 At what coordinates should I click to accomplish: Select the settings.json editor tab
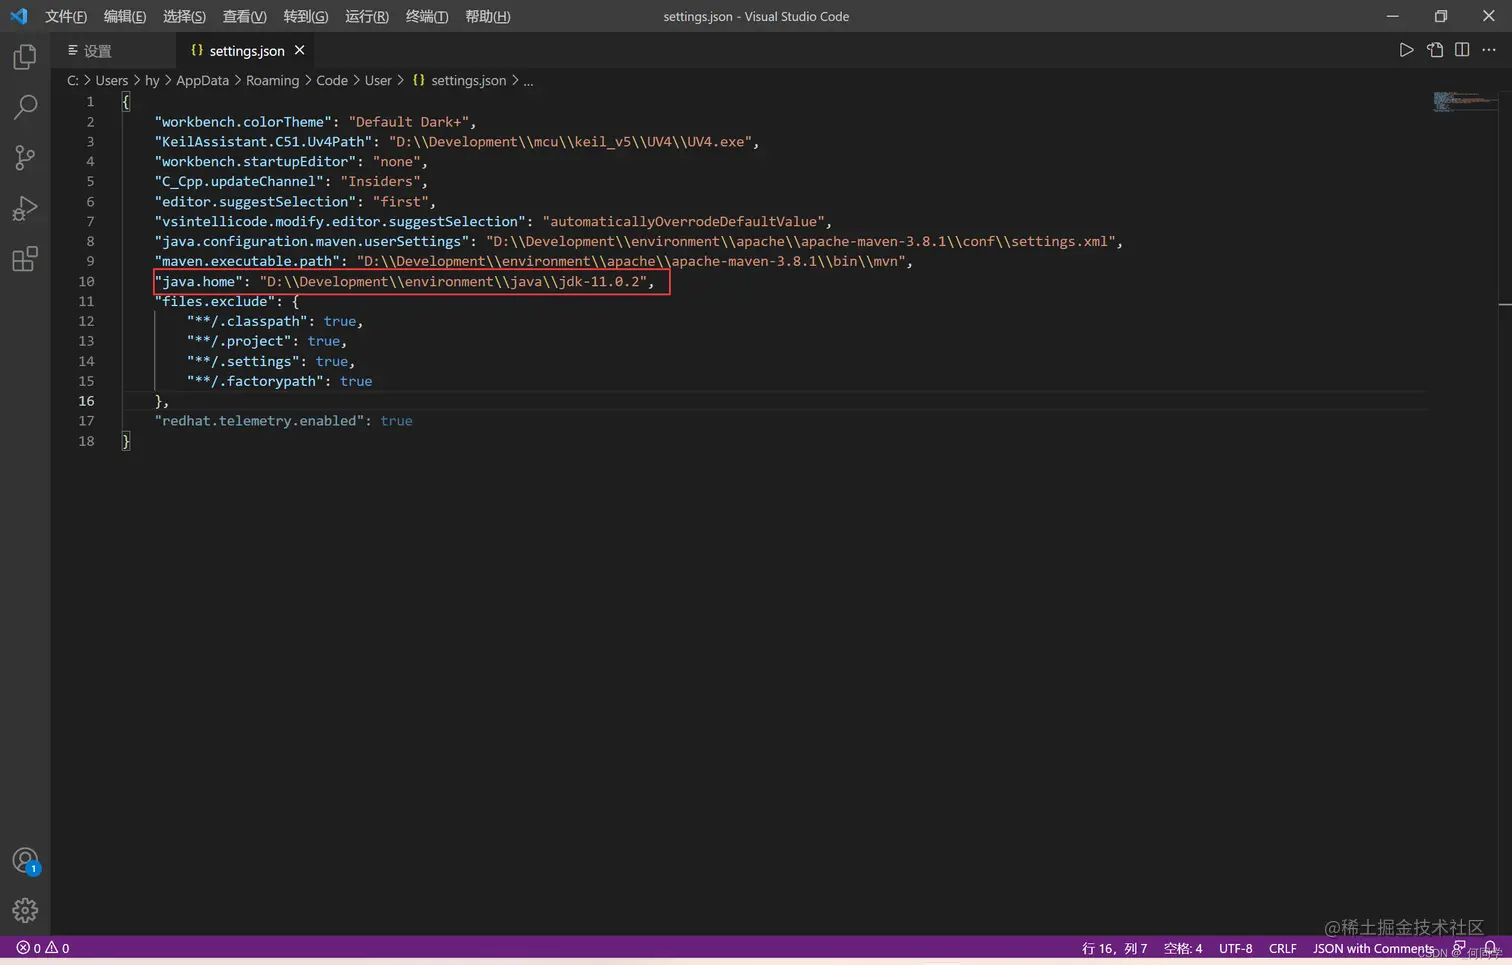[x=246, y=51]
